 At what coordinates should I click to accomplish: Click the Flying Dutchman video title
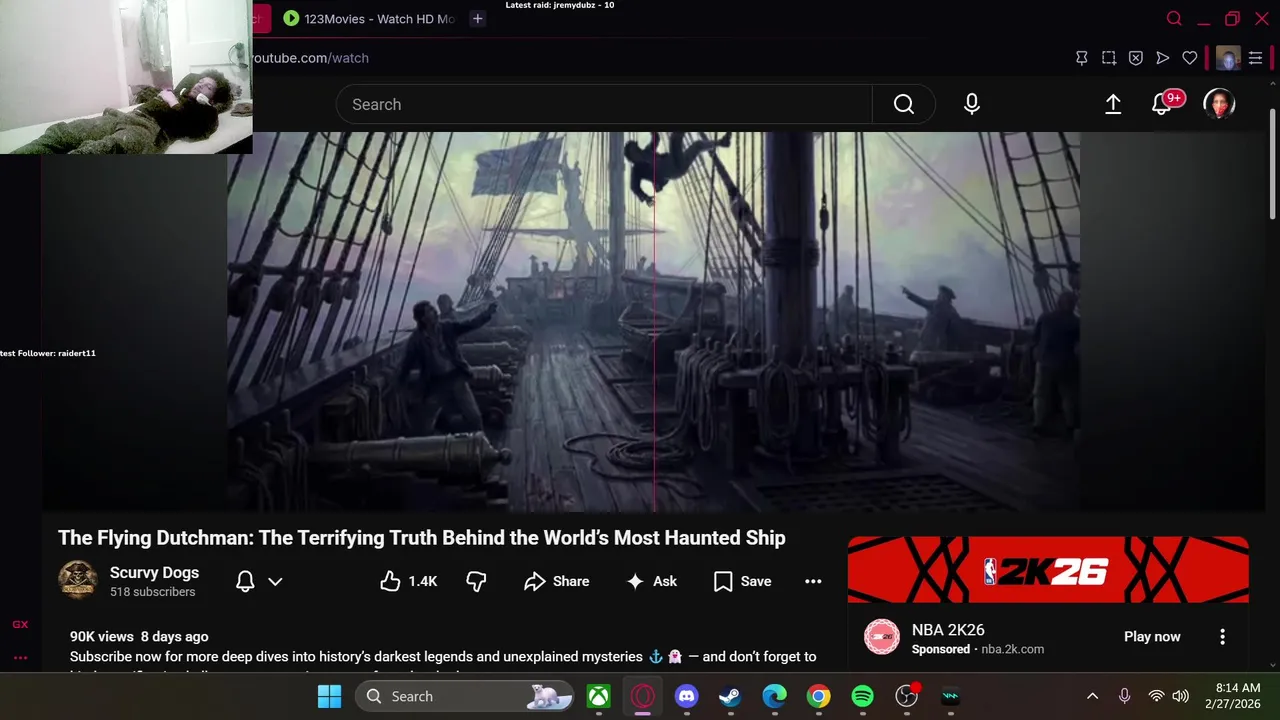pyautogui.click(x=422, y=538)
